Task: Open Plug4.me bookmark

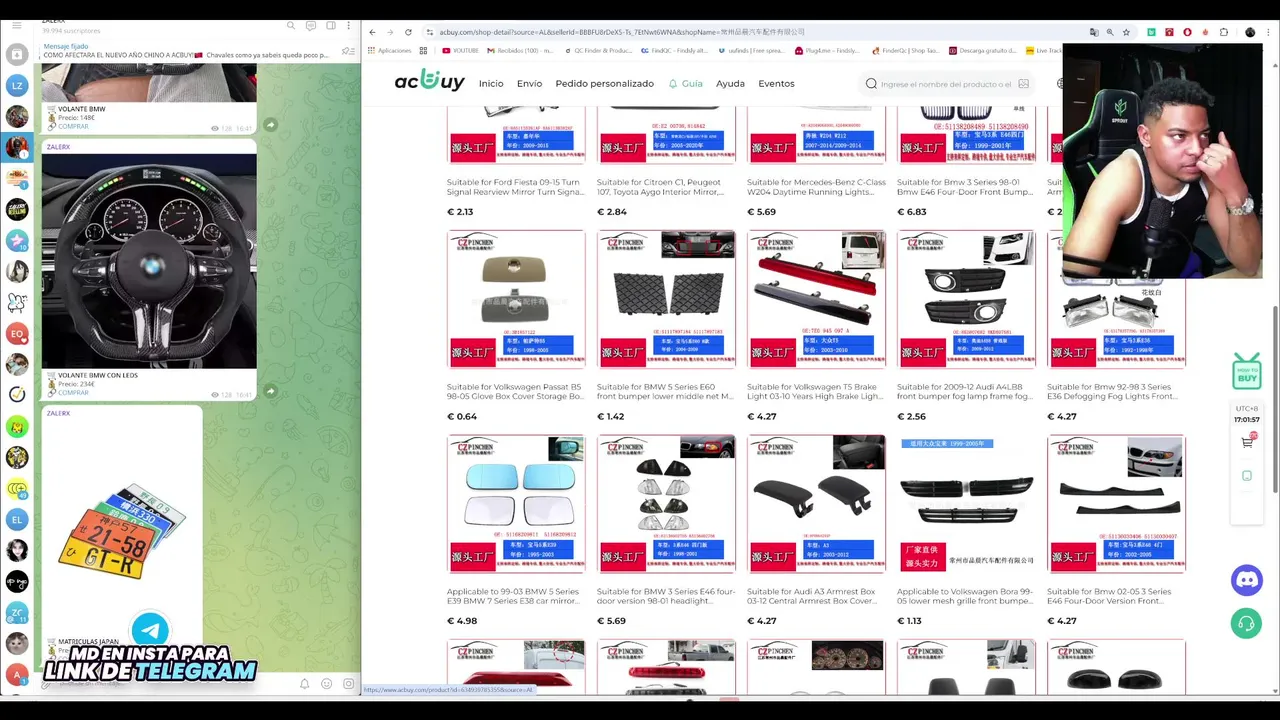Action: point(828,50)
